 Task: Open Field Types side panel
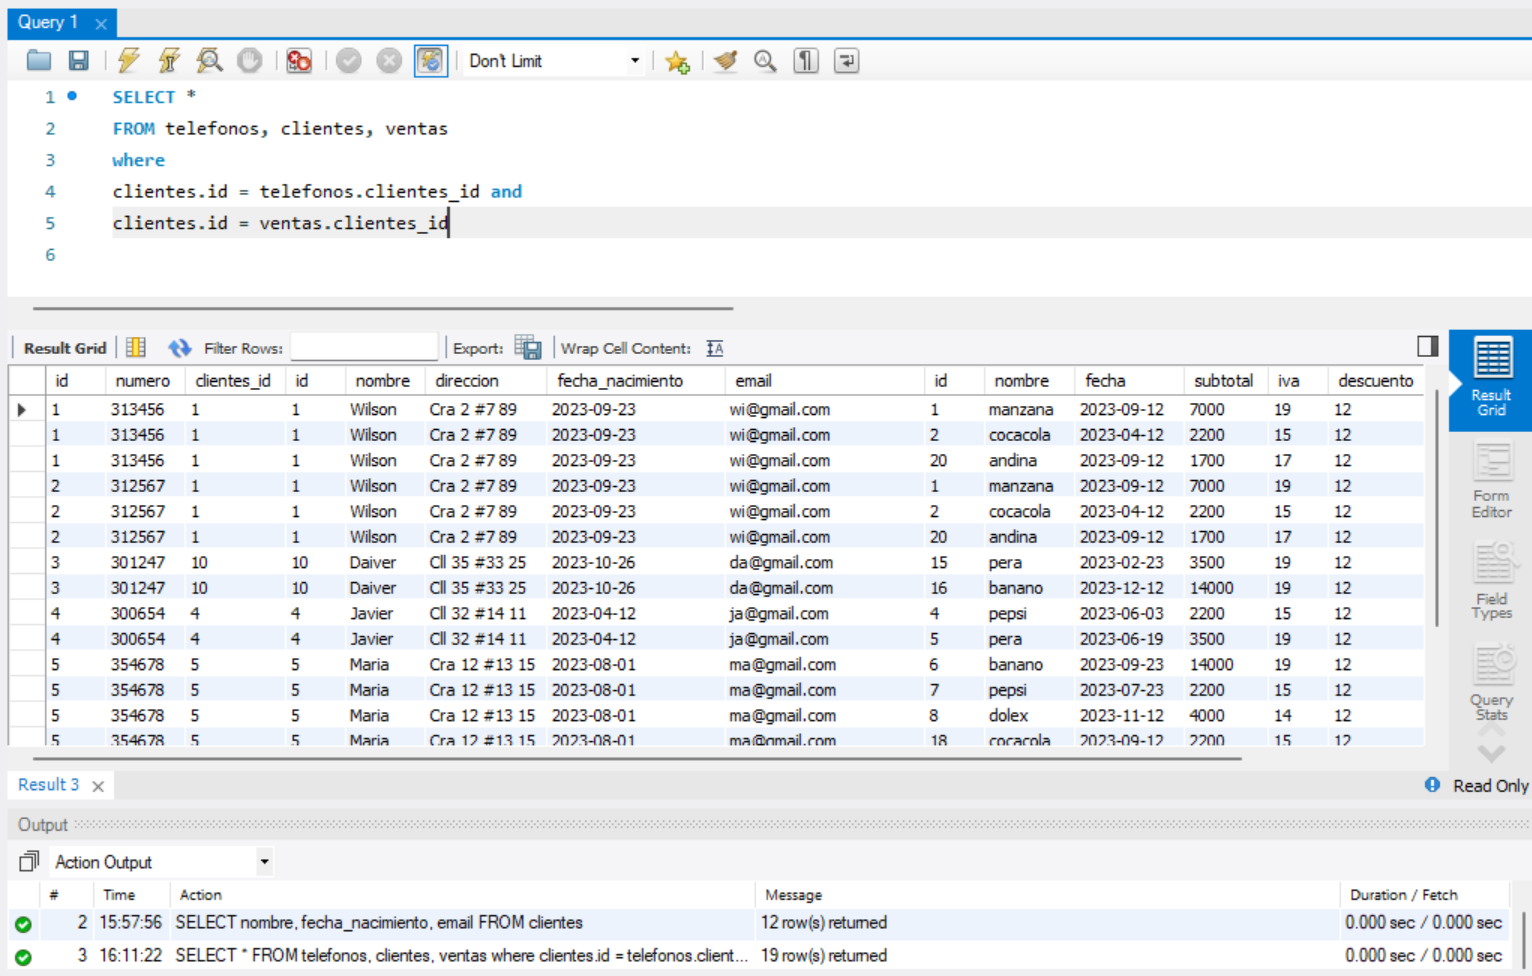click(x=1491, y=582)
